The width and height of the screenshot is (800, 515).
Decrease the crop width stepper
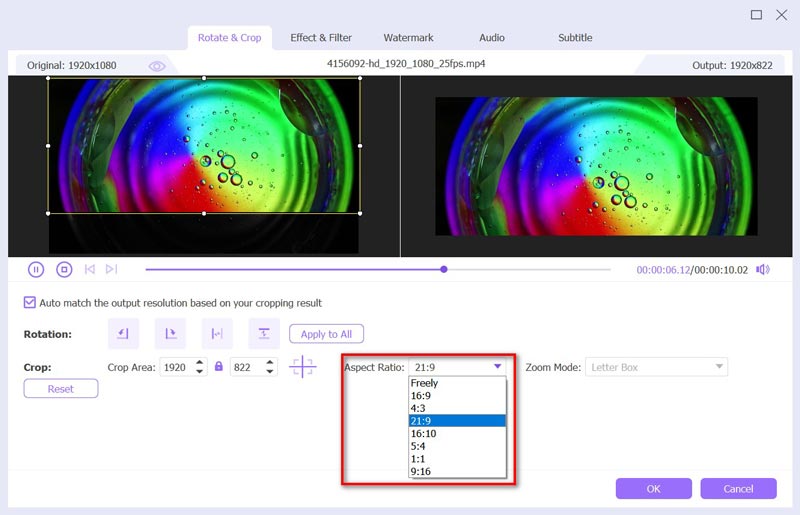point(199,371)
